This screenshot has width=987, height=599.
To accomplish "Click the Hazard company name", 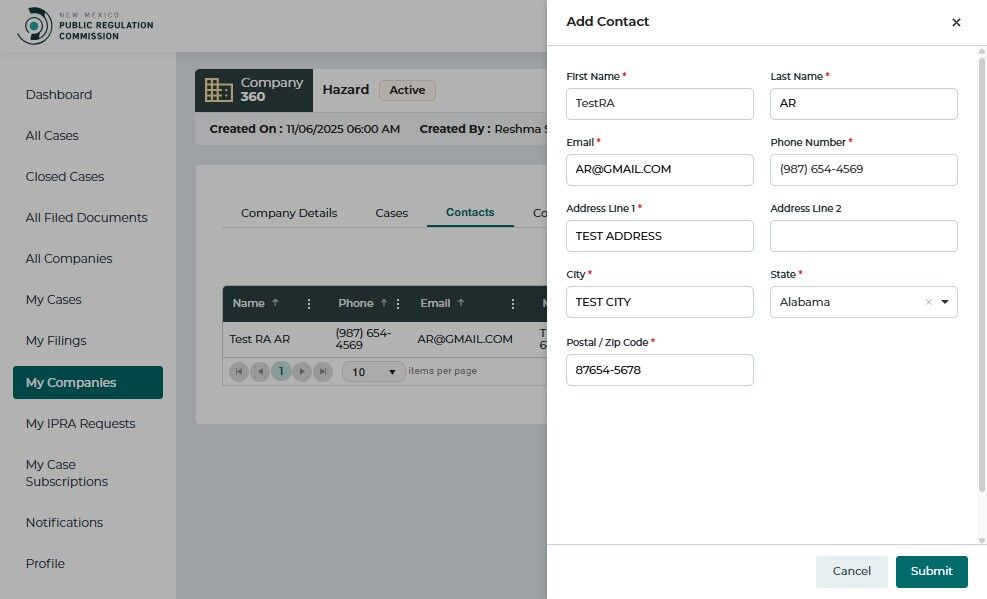I will (346, 89).
